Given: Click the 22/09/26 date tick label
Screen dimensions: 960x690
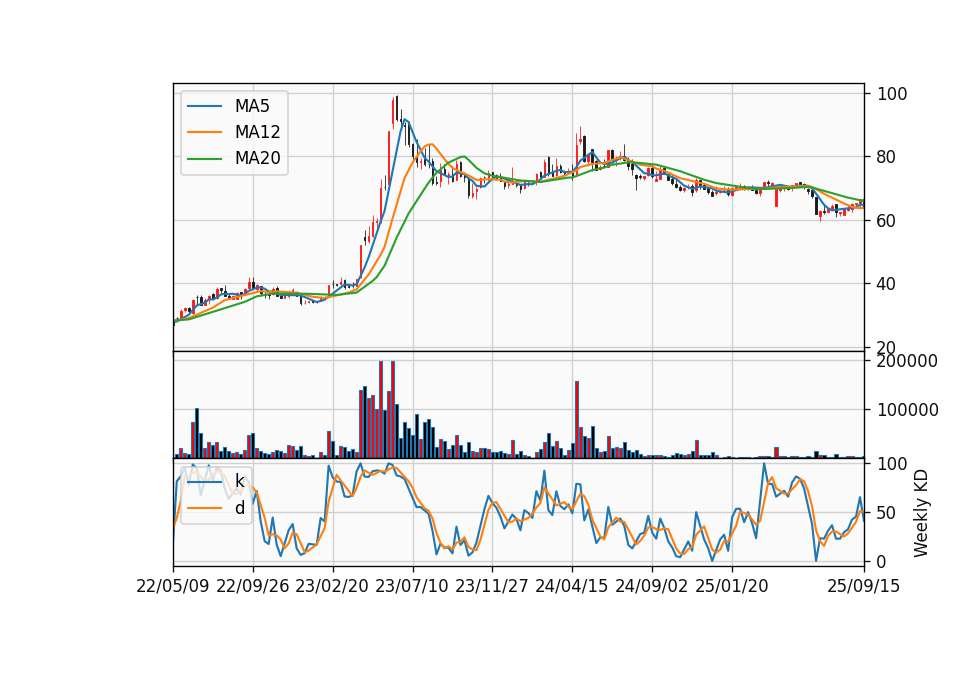Looking at the screenshot, I should coord(253,586).
